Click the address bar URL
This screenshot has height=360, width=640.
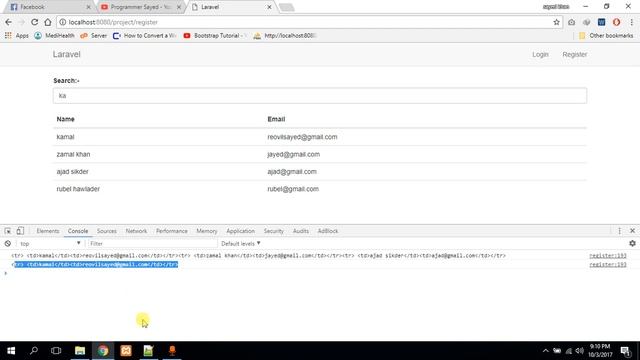point(113,22)
